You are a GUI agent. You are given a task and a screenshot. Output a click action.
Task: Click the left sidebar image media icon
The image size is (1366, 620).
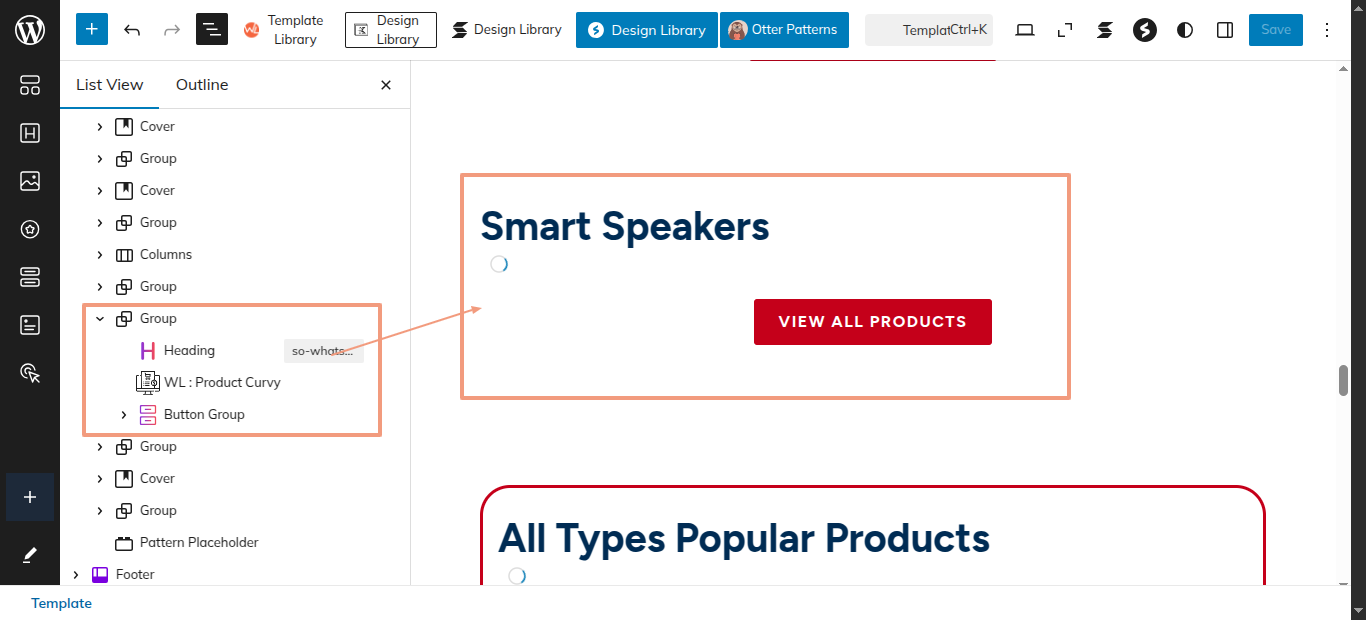click(30, 181)
